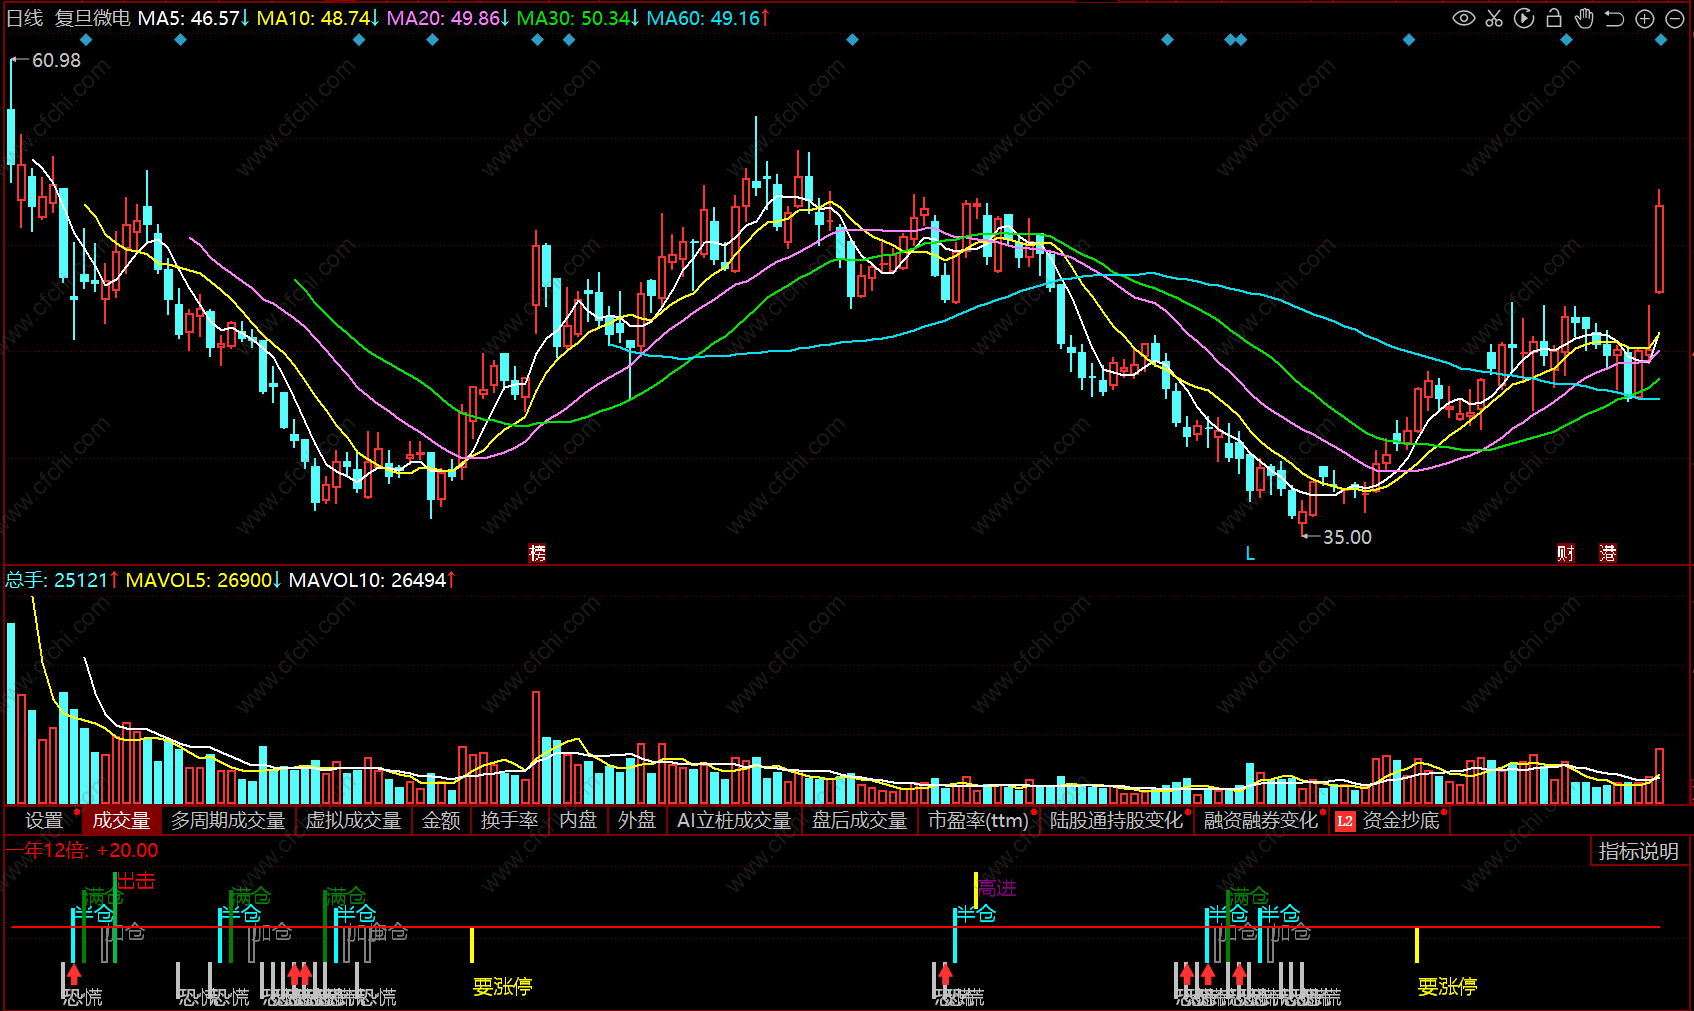The image size is (1694, 1011).
Task: Select the scissors cut tool
Action: pyautogui.click(x=1494, y=18)
